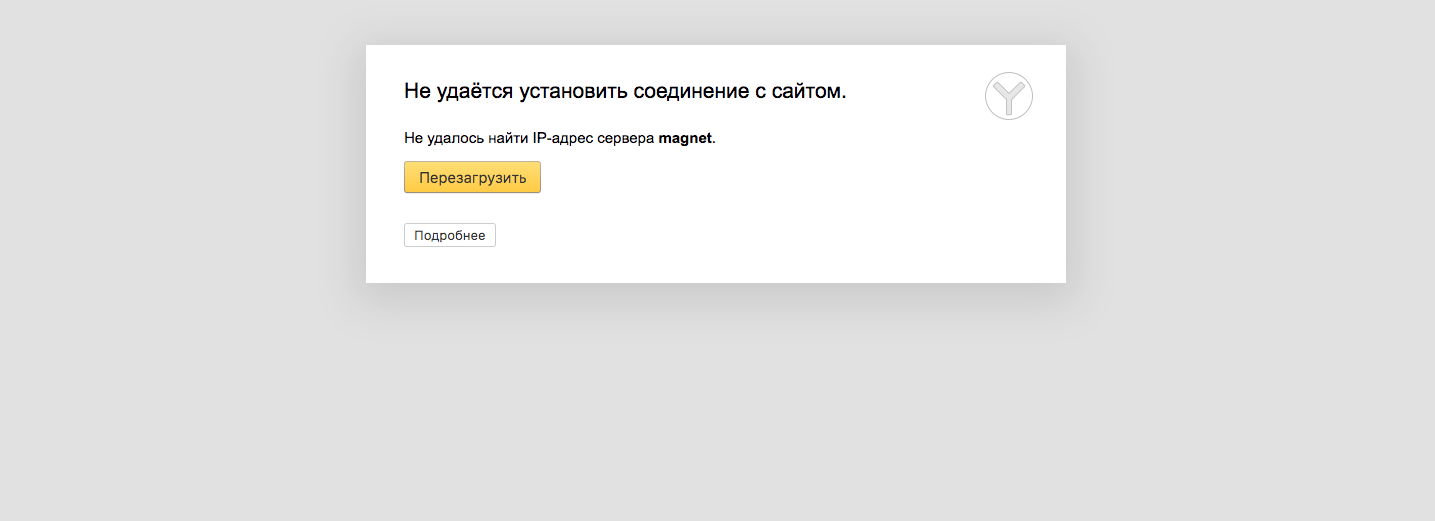
Task: Retry connection with the yellow reload button
Action: point(472,178)
